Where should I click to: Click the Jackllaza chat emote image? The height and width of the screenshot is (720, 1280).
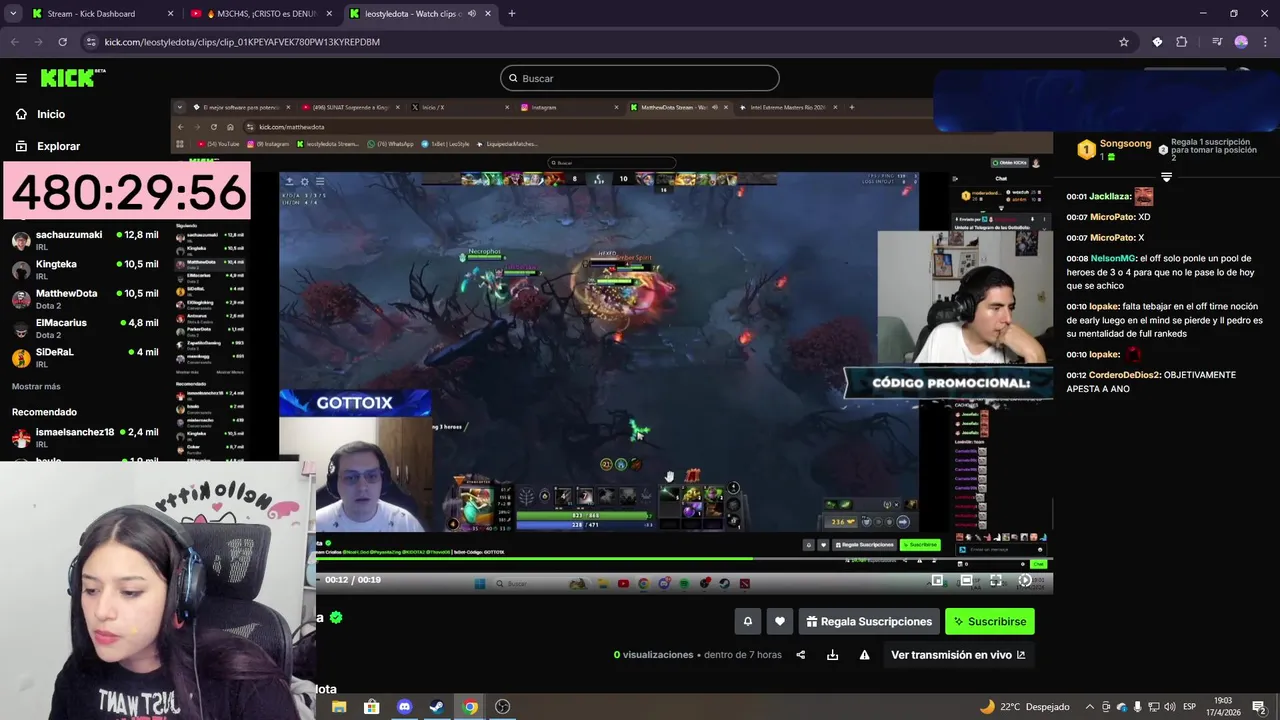(x=1144, y=197)
